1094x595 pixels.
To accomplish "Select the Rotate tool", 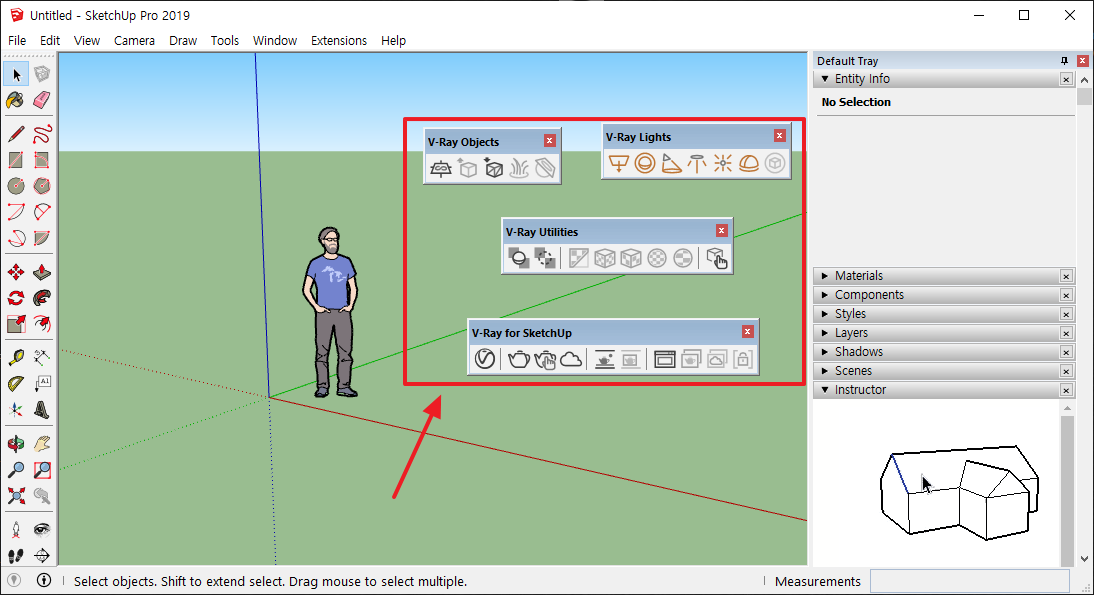I will (16, 299).
